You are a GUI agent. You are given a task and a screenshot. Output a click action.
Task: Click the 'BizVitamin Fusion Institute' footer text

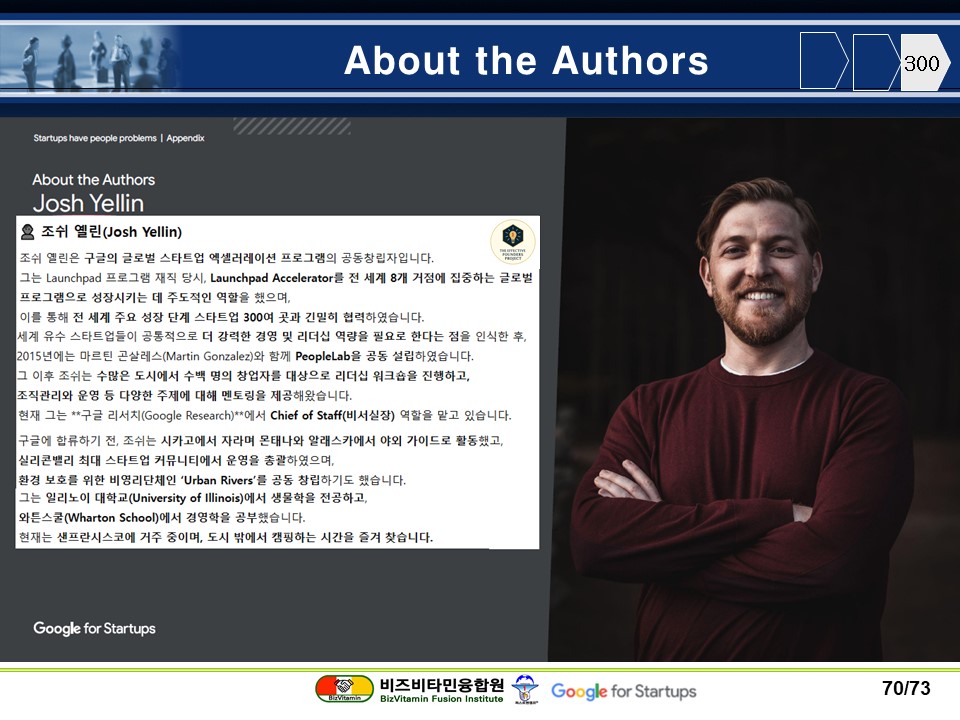[x=441, y=699]
